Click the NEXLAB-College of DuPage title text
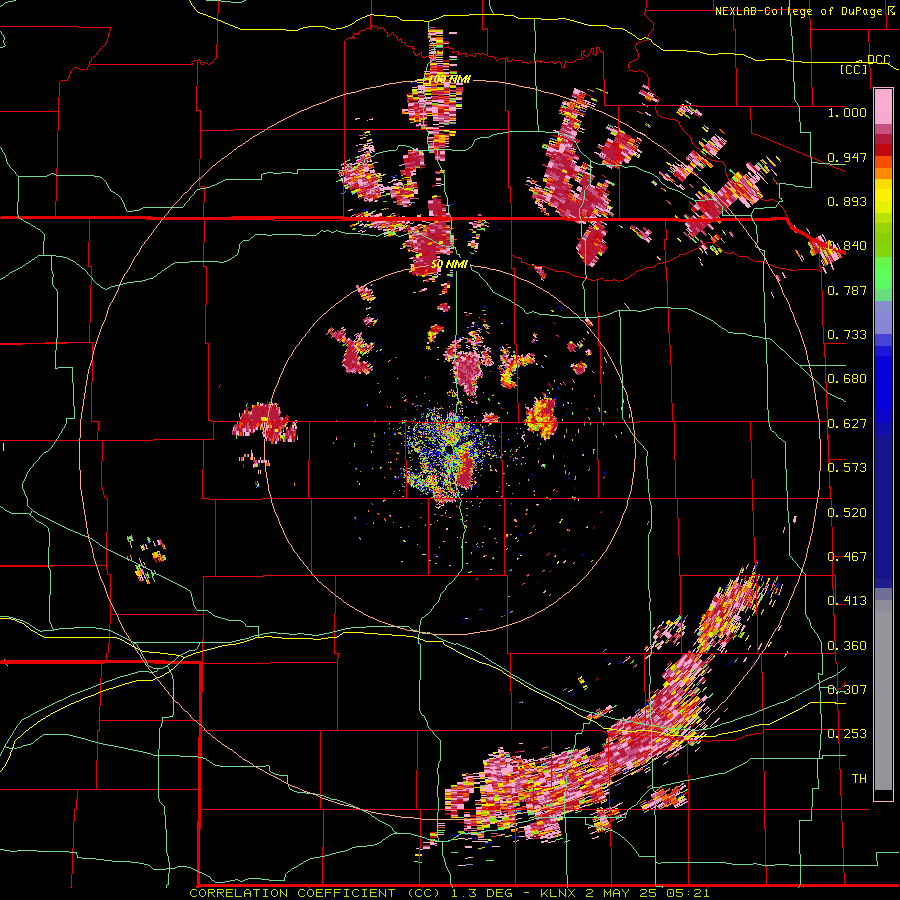This screenshot has width=900, height=900. [x=797, y=11]
